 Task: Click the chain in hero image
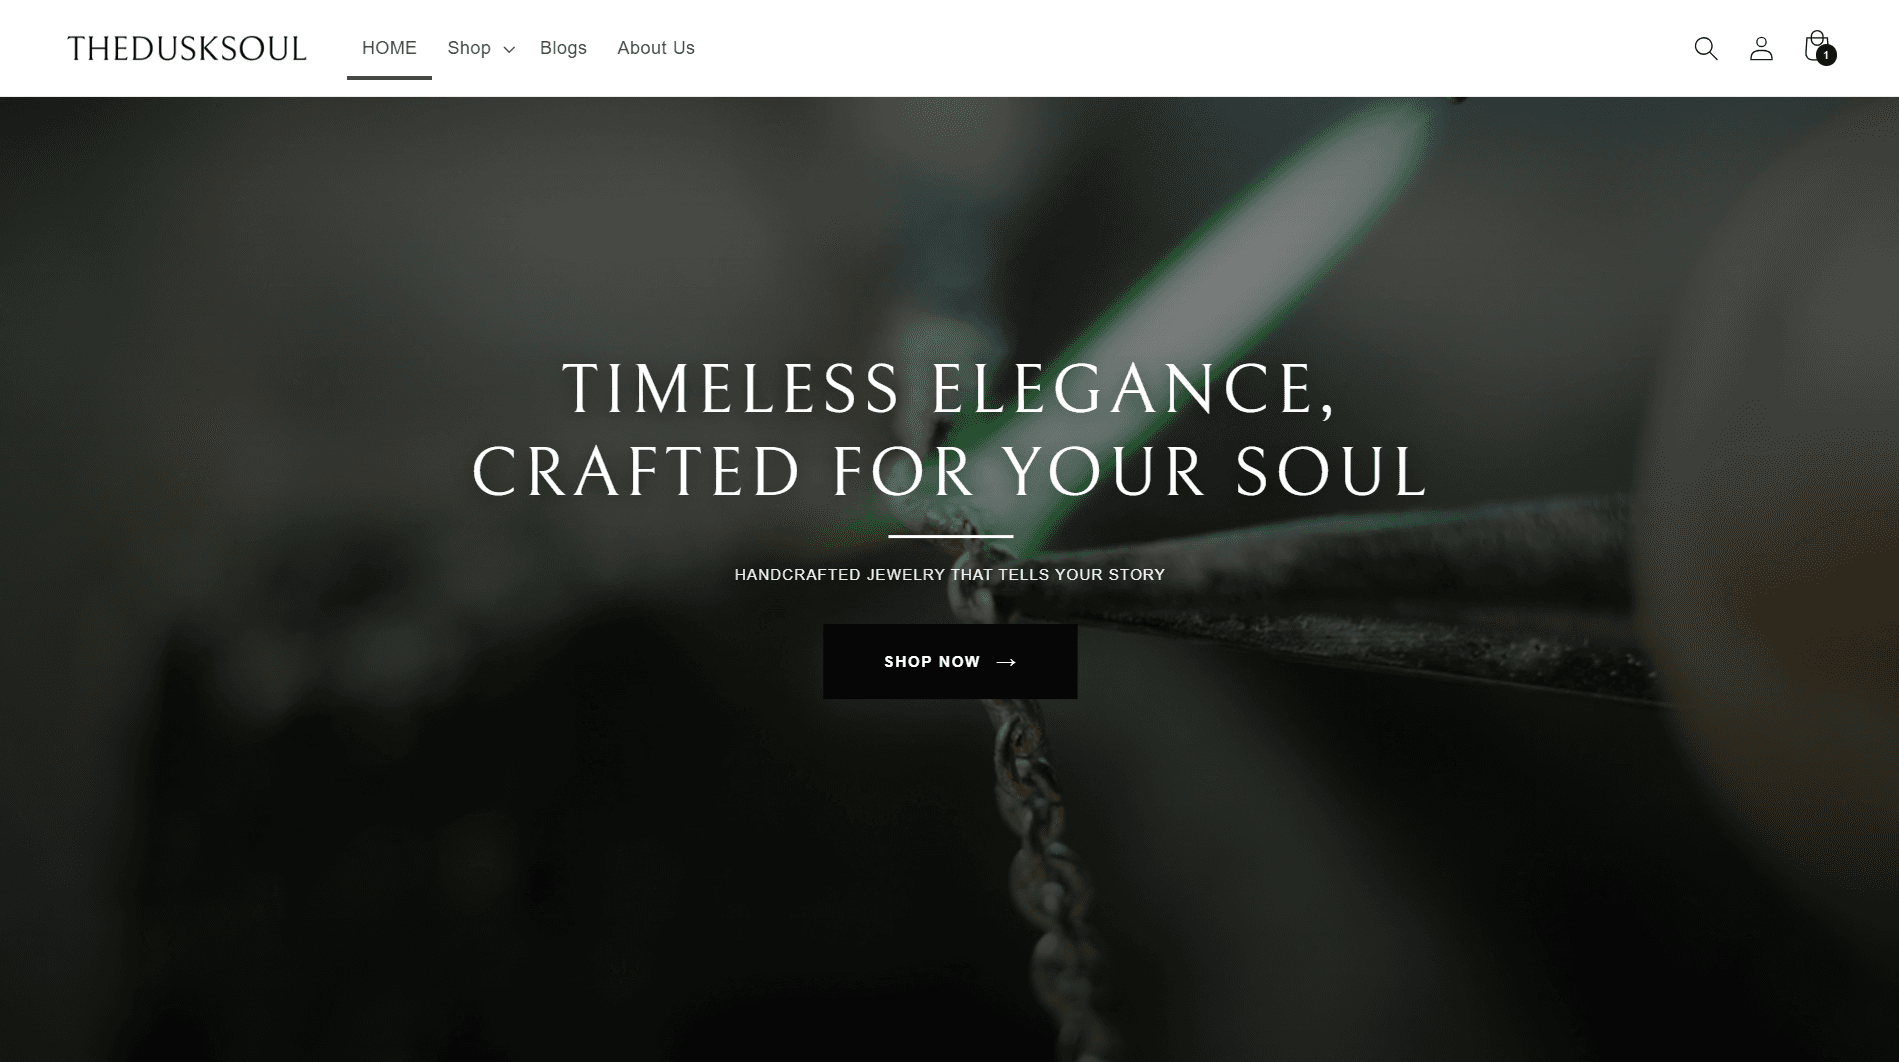click(1030, 820)
